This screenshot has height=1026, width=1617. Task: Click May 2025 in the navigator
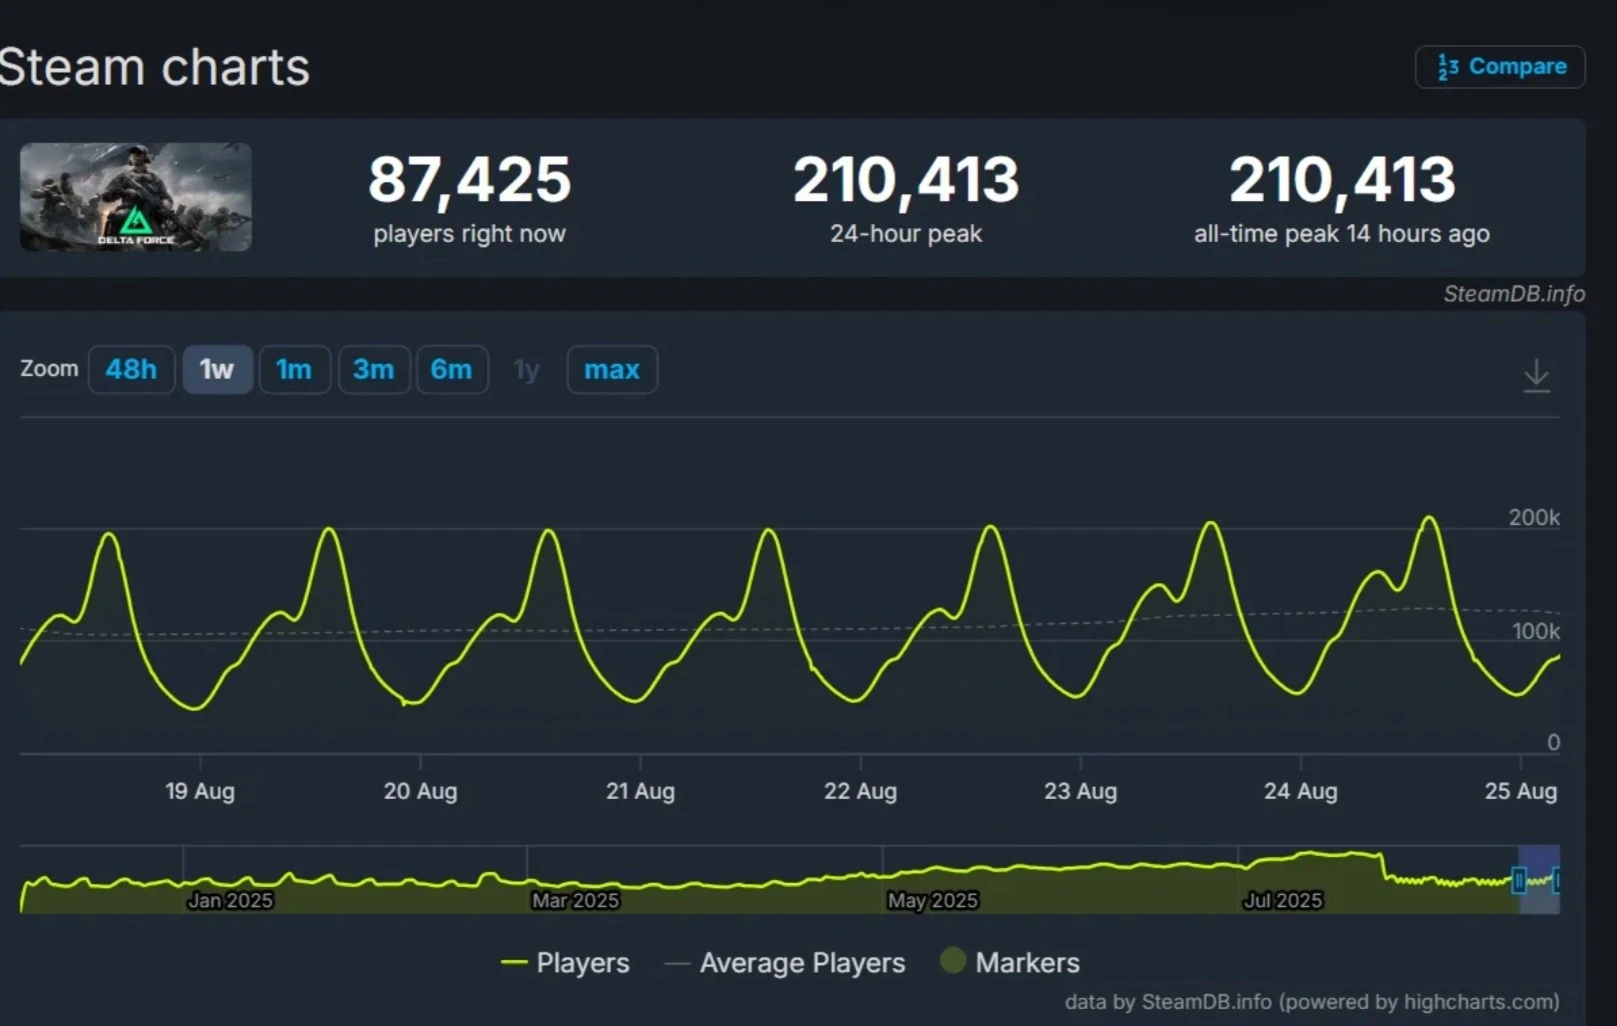point(932,900)
